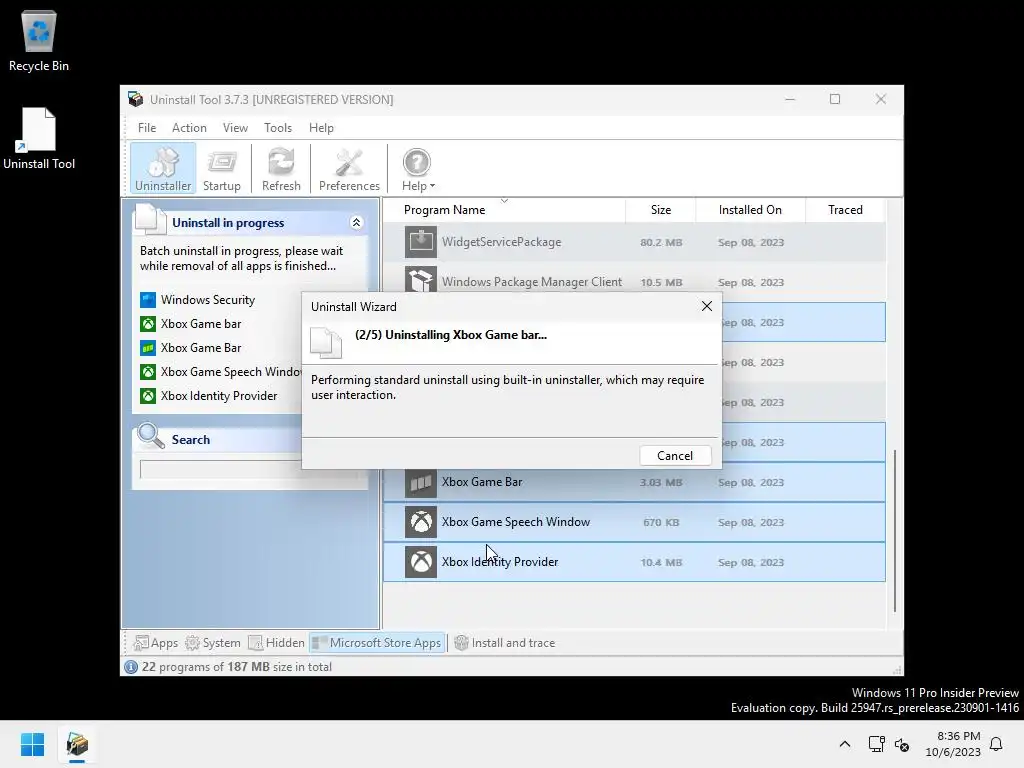Viewport: 1024px width, 768px height.
Task: Collapse the Uninstall in progress panel
Action: point(357,223)
